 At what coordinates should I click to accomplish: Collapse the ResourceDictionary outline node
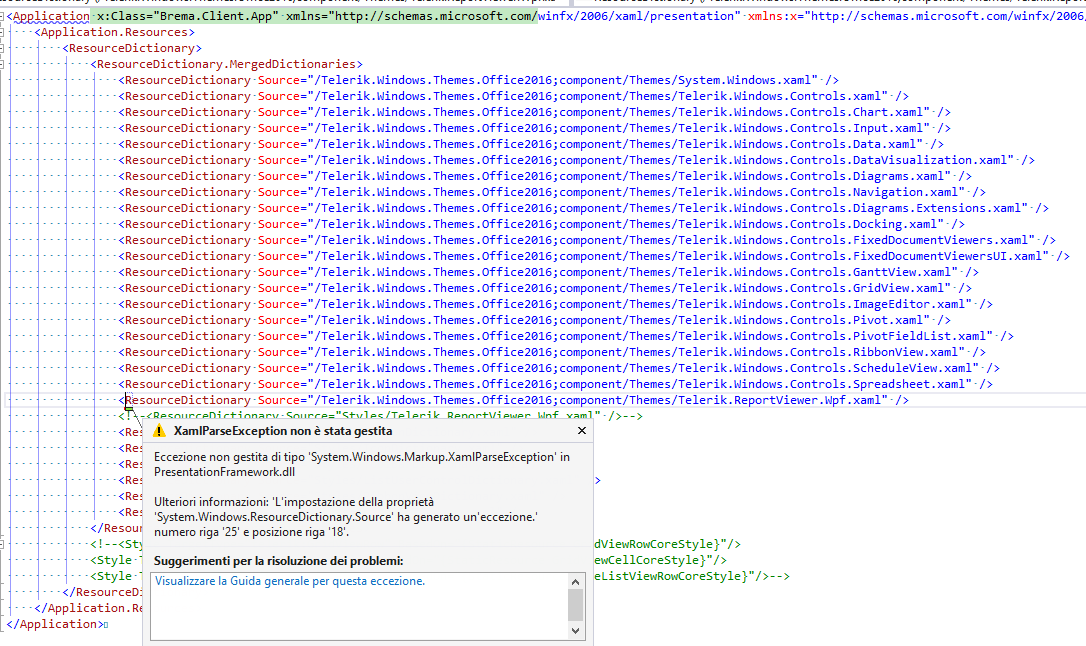click(x=2, y=48)
